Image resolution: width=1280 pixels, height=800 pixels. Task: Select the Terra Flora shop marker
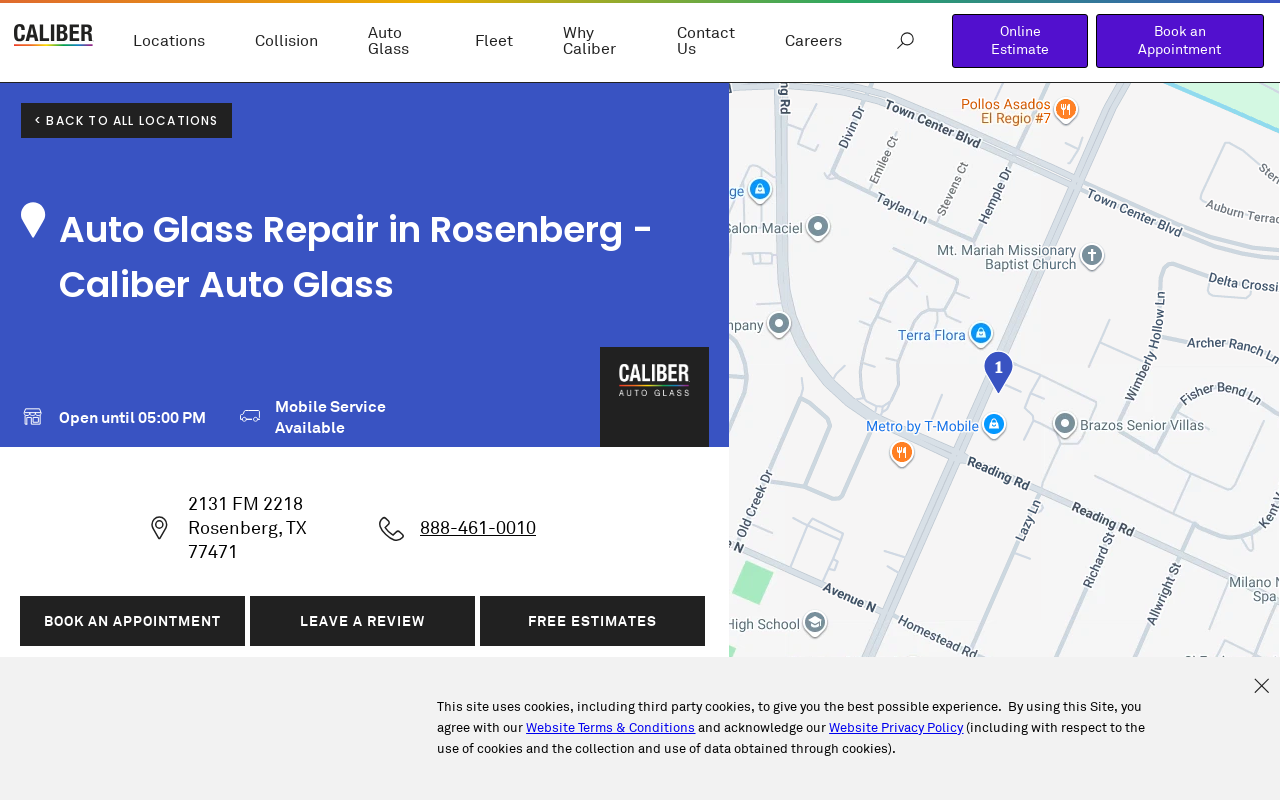tap(981, 334)
